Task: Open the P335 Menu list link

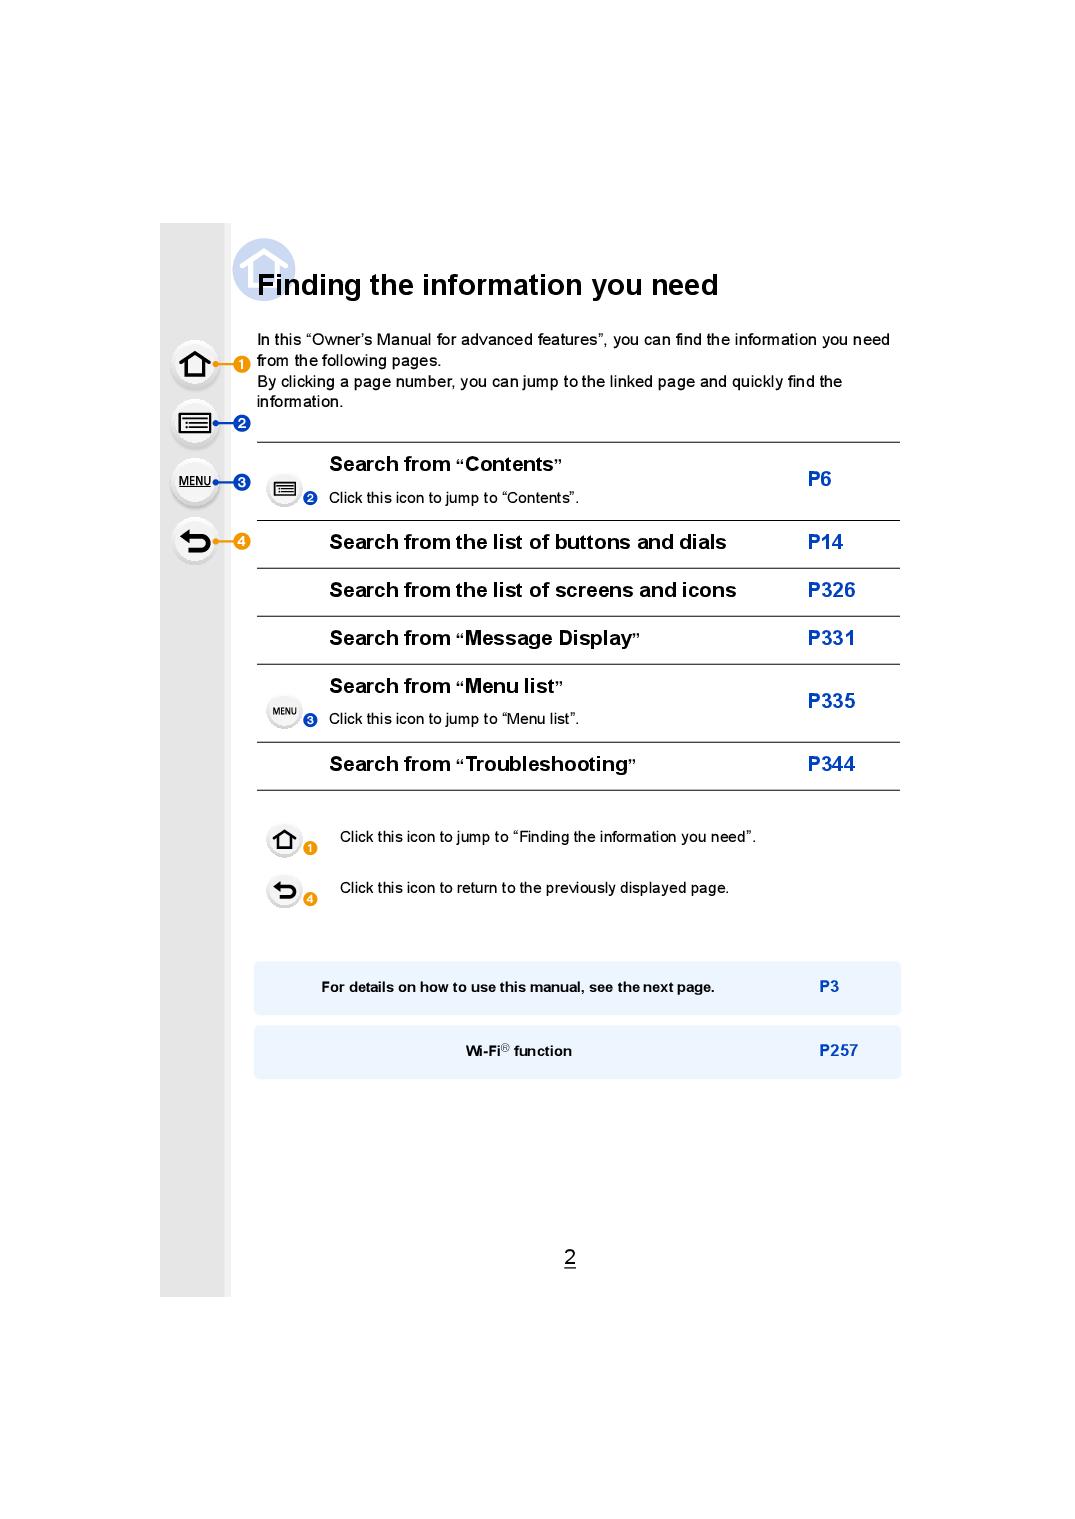Action: (x=831, y=701)
